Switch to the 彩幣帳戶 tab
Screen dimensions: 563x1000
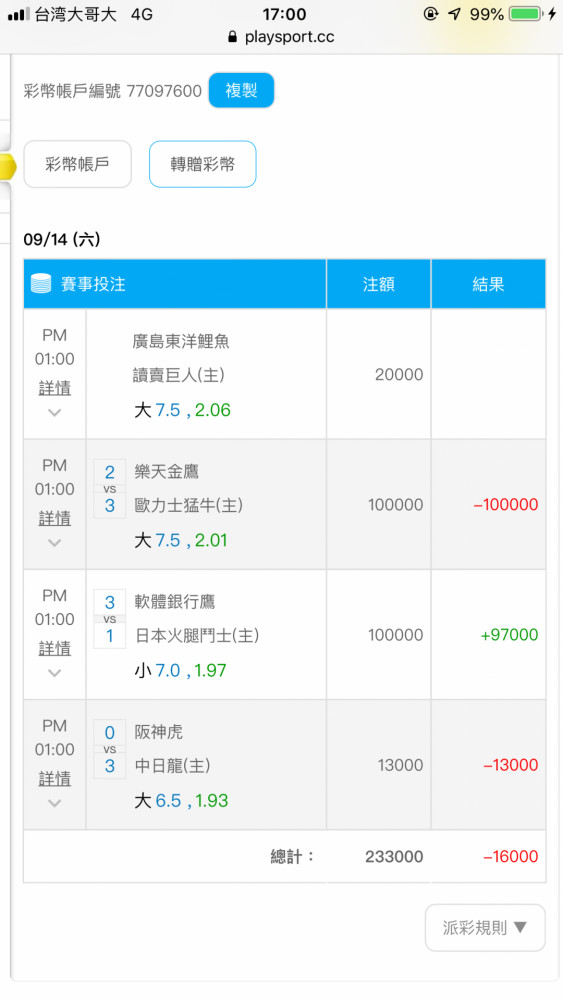coord(77,165)
